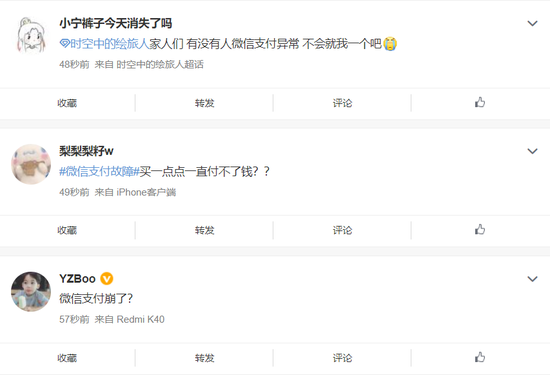This screenshot has width=550, height=375.
Task: Like YZBoo's post with thumbs-up icon
Action: pos(480,357)
